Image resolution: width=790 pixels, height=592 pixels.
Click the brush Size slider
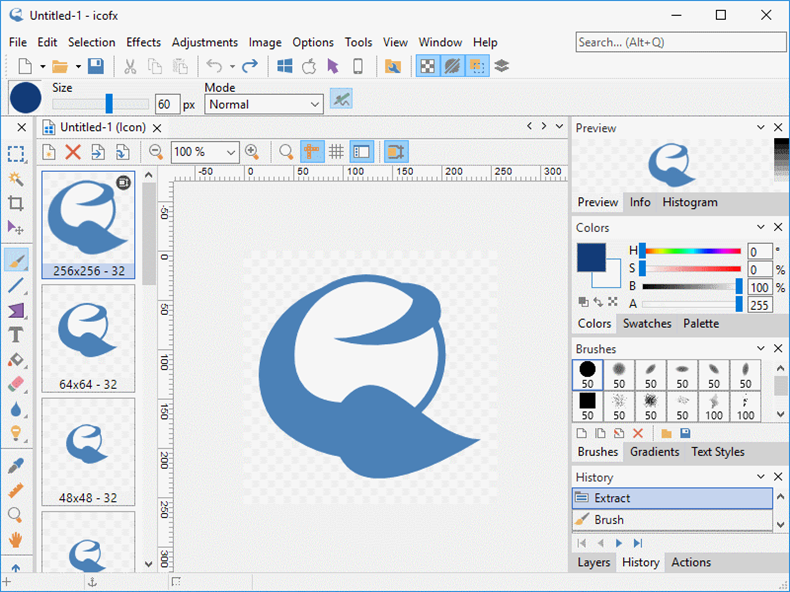(101, 104)
